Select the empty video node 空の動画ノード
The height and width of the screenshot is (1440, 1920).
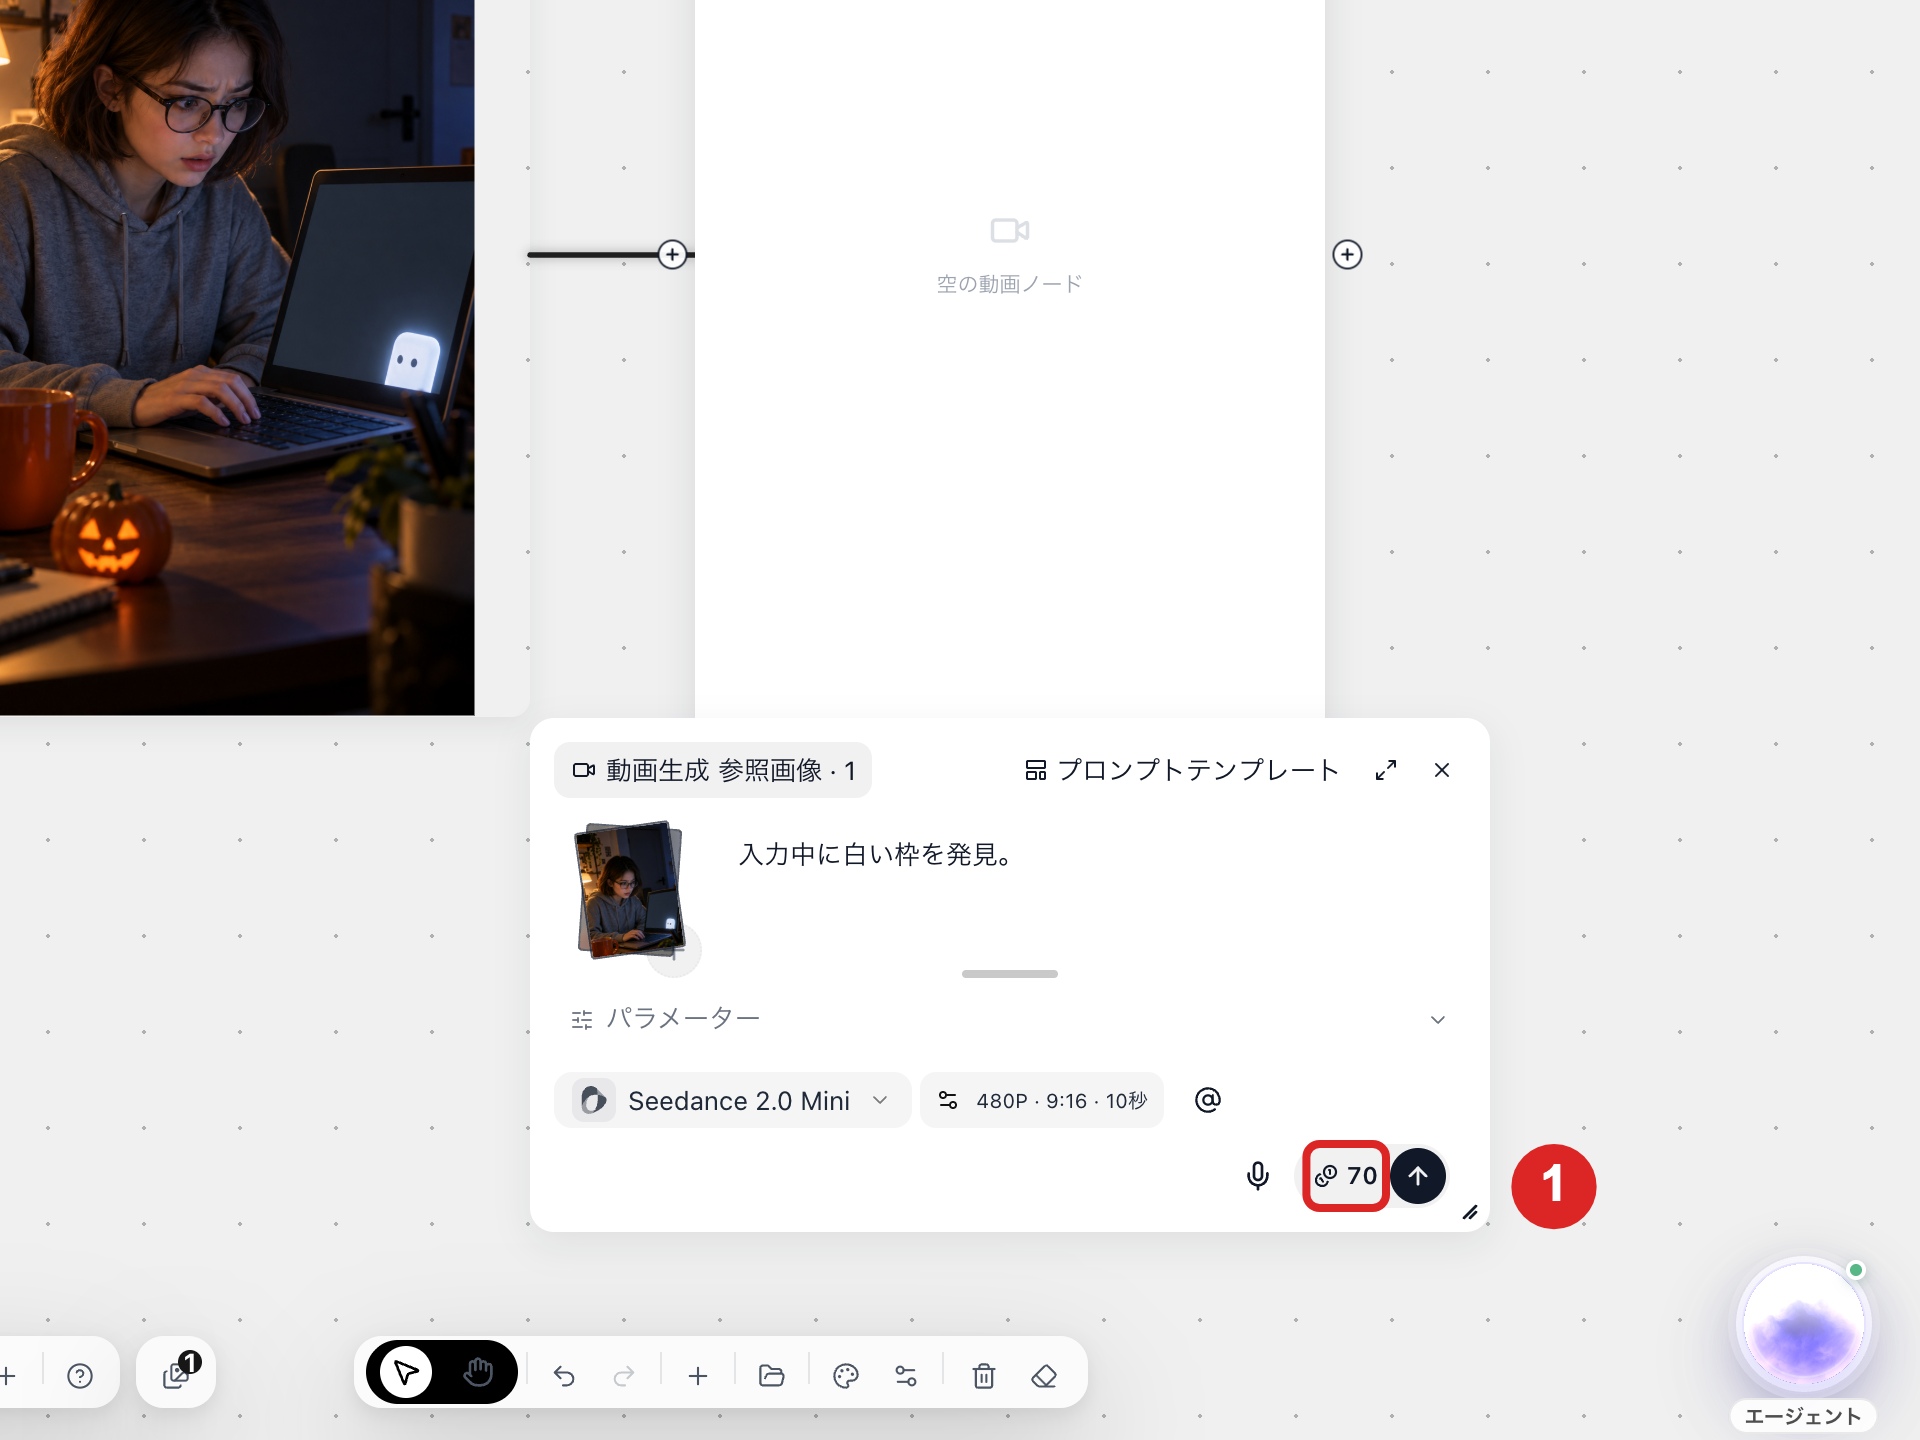tap(1010, 357)
